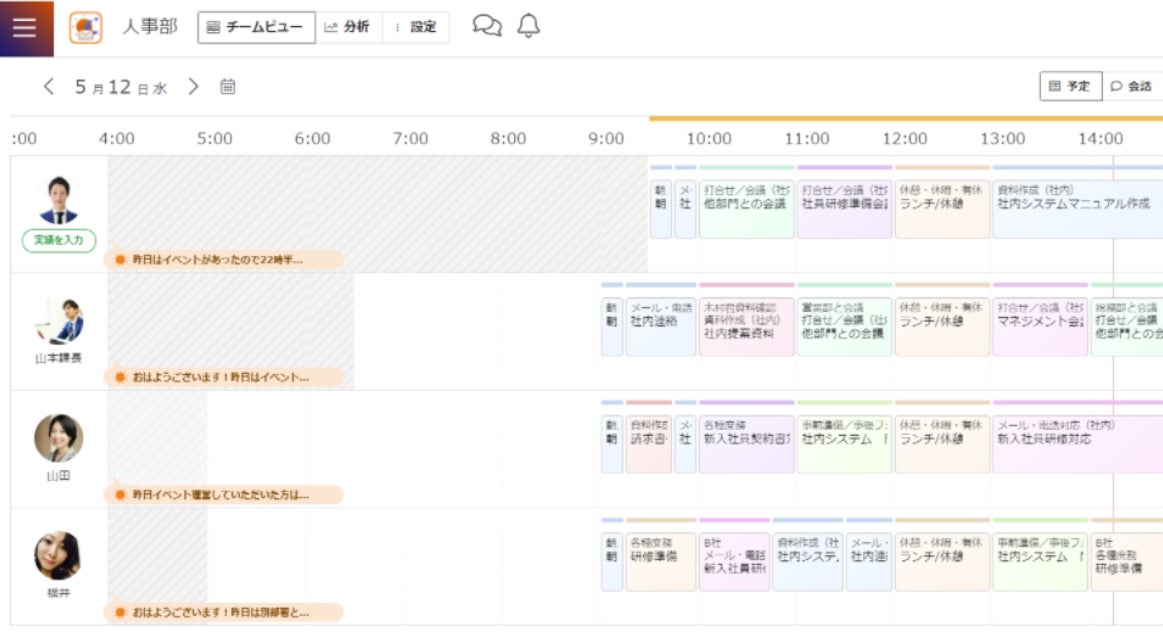
Task: Go to the previous day
Action: [49, 87]
